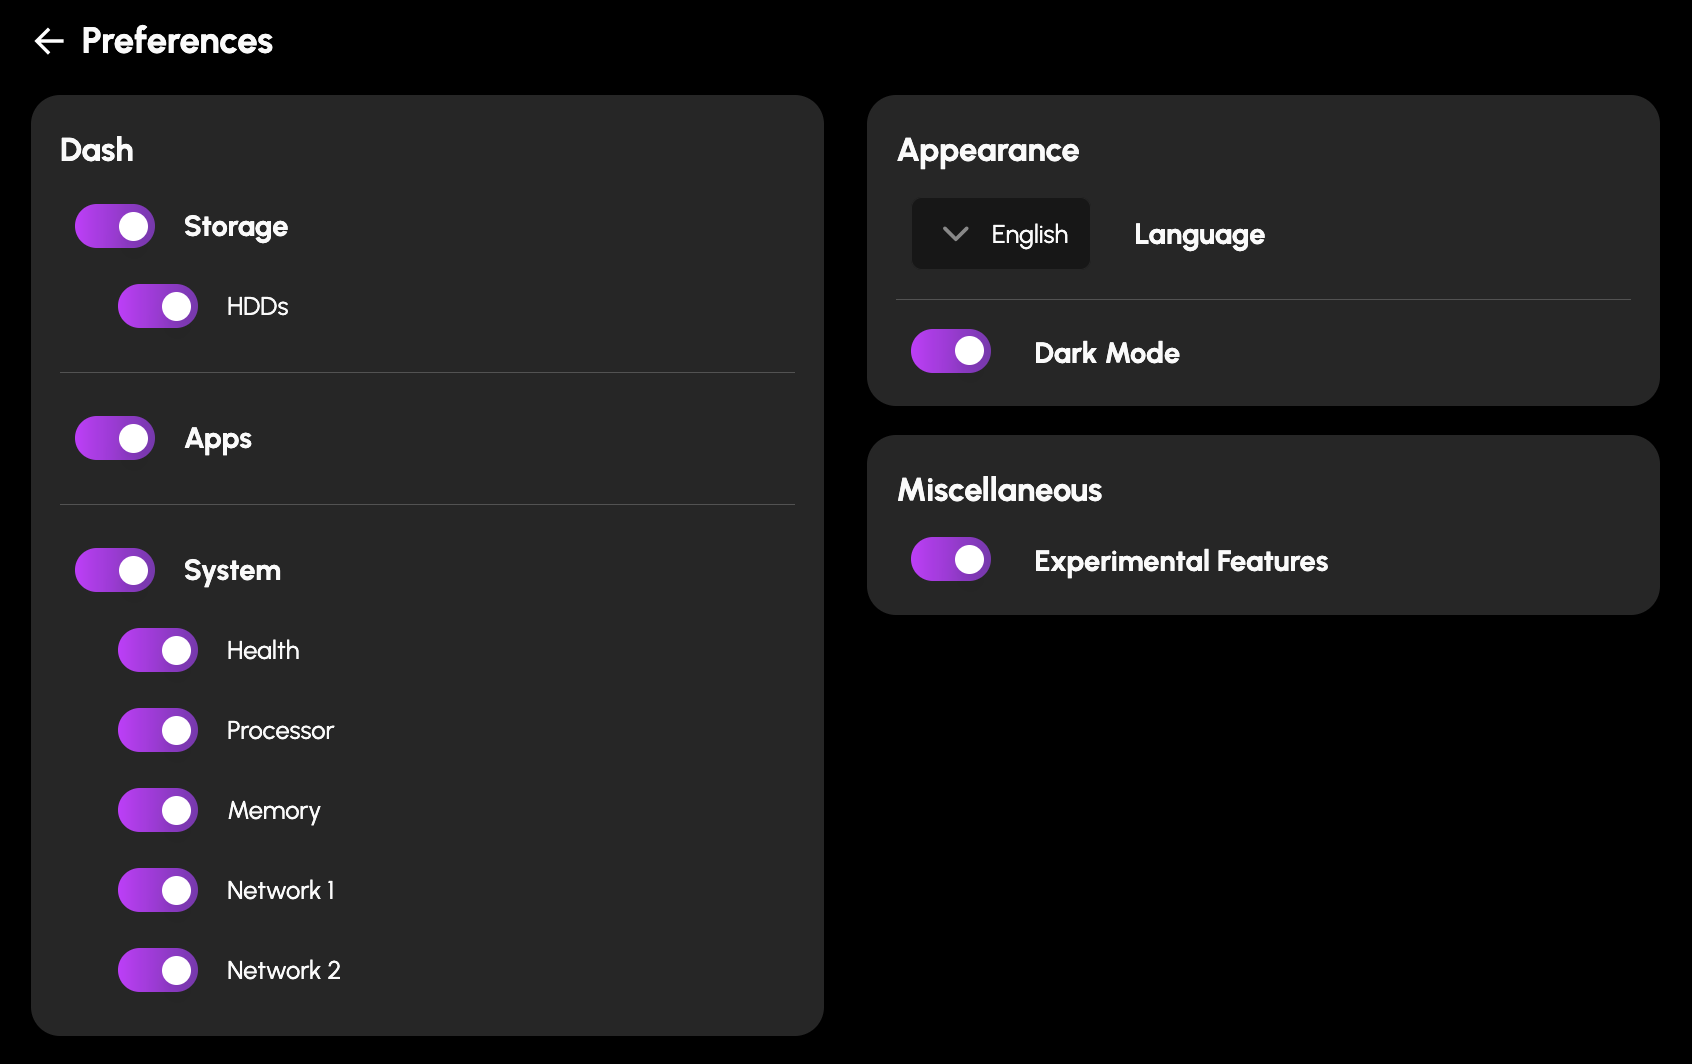Disable the System section toggle
The height and width of the screenshot is (1064, 1692).
pos(114,570)
